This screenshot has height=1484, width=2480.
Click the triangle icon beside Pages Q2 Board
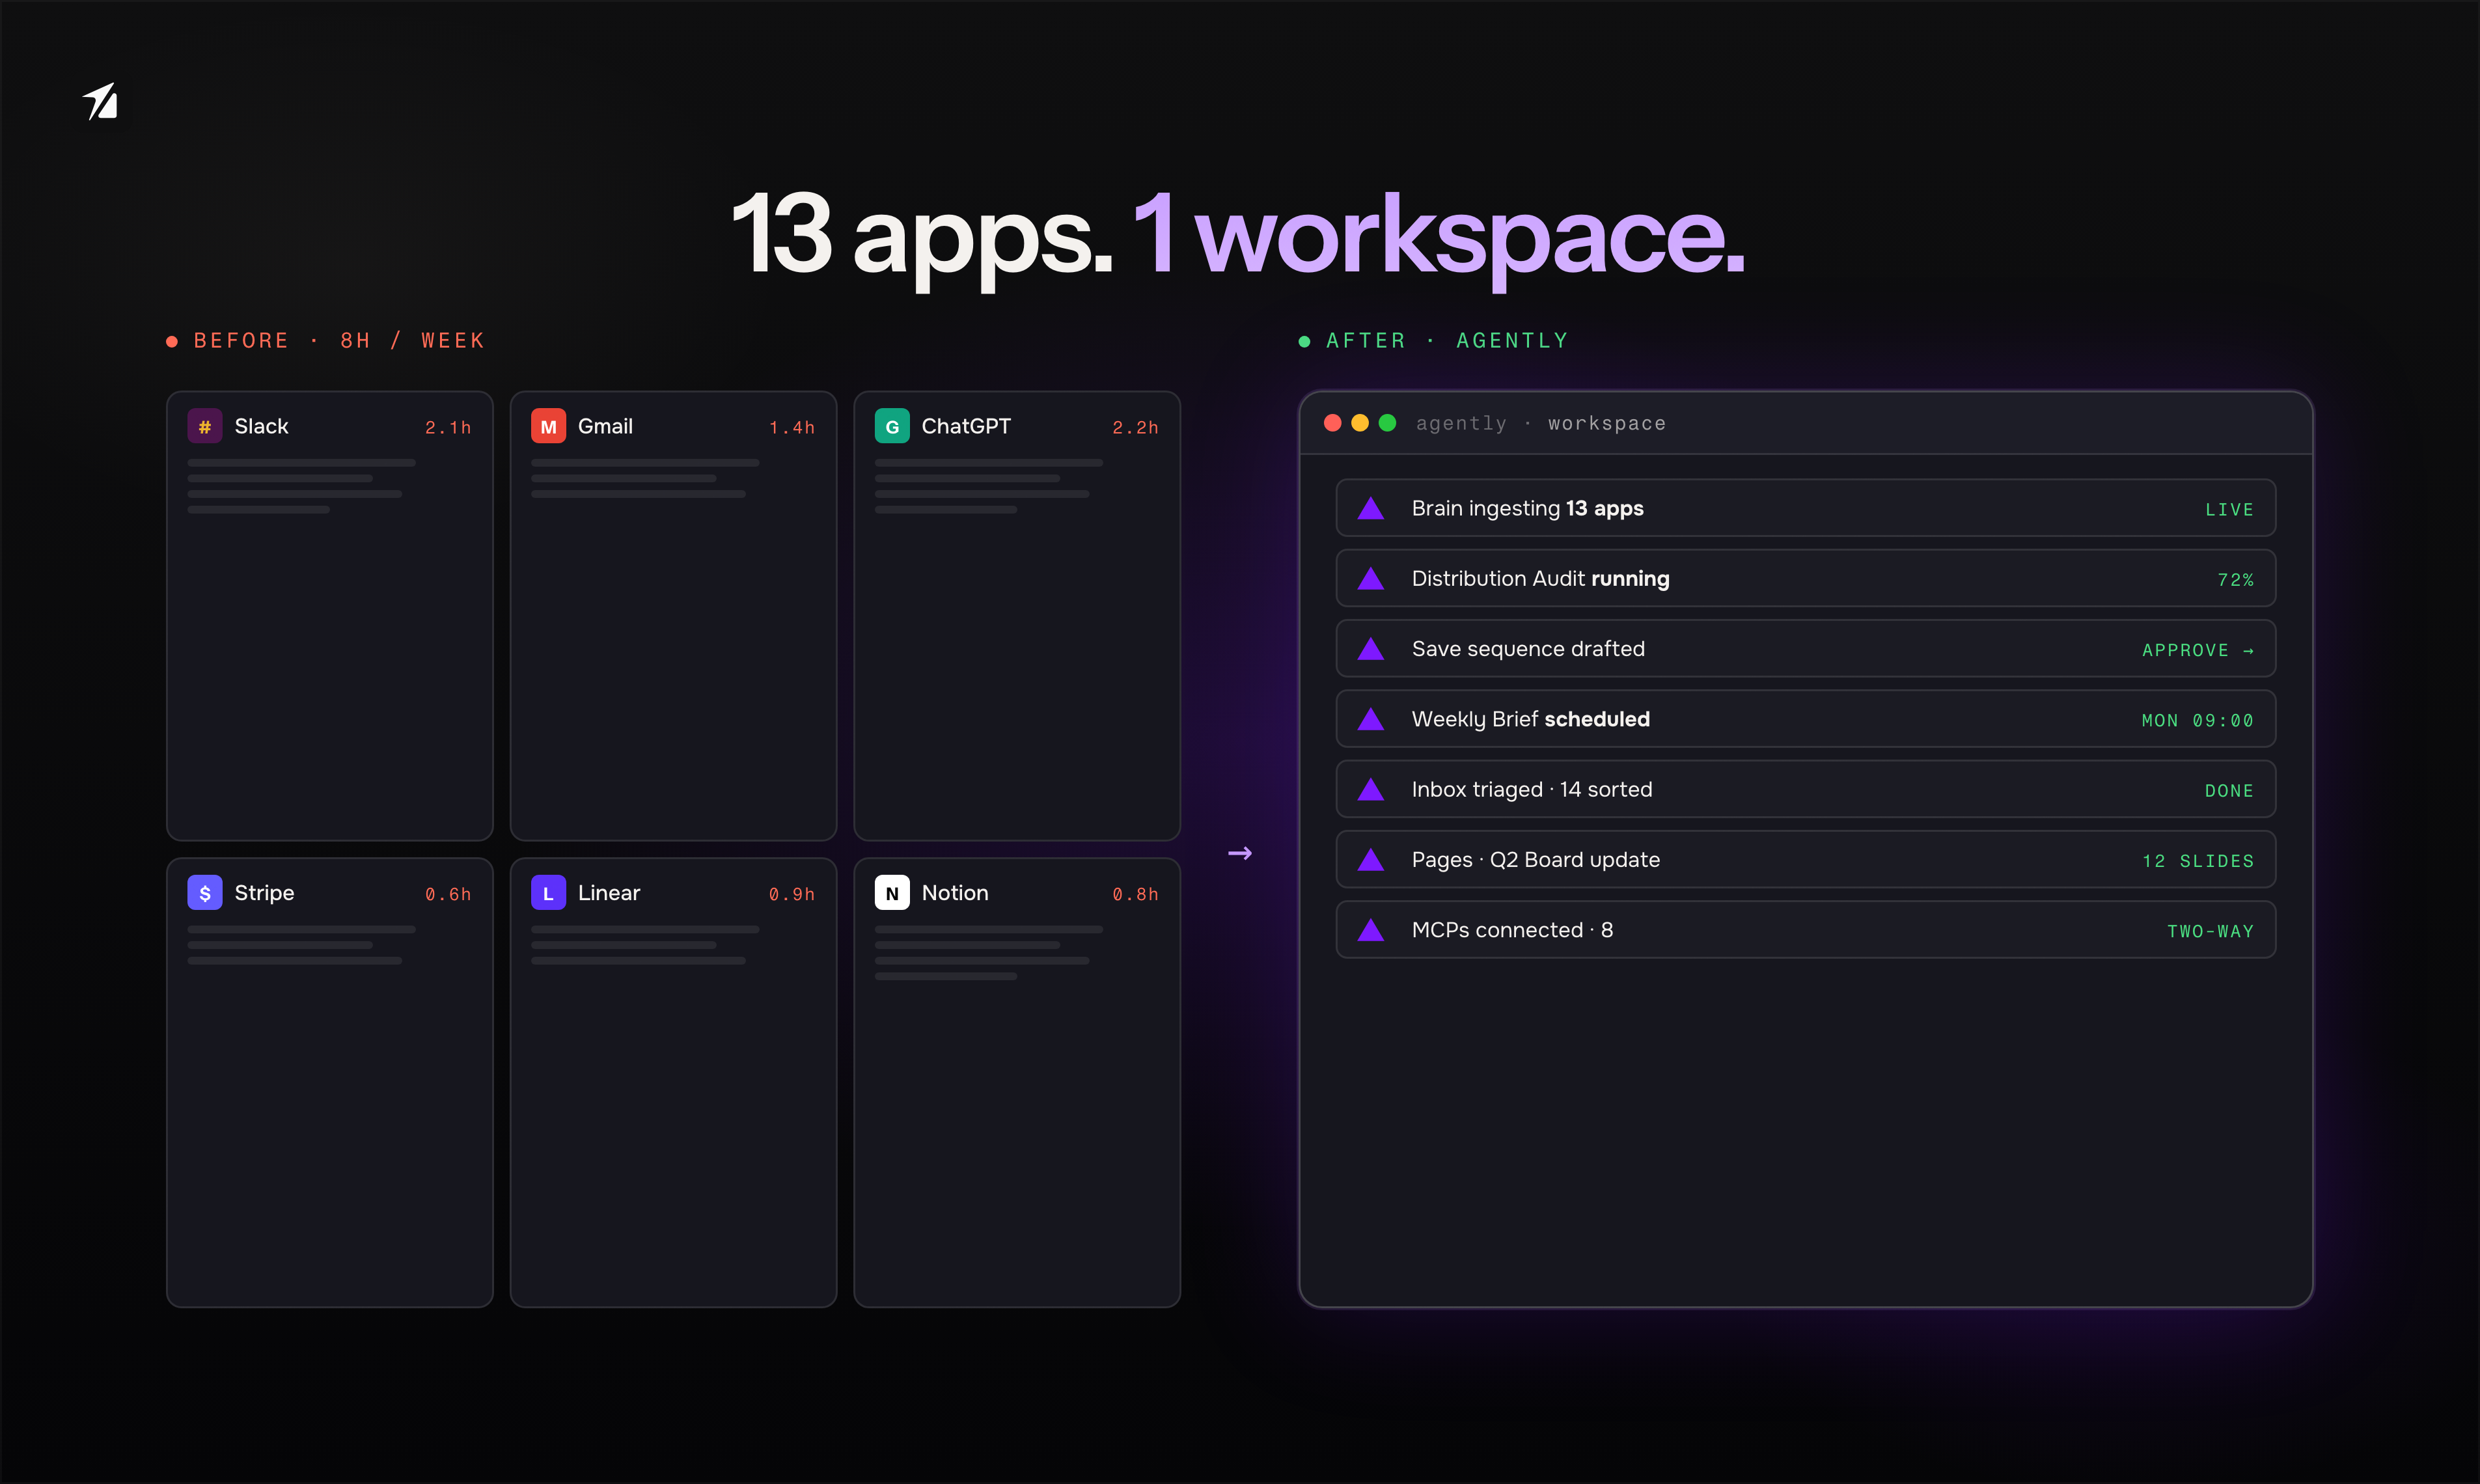pos(1371,860)
